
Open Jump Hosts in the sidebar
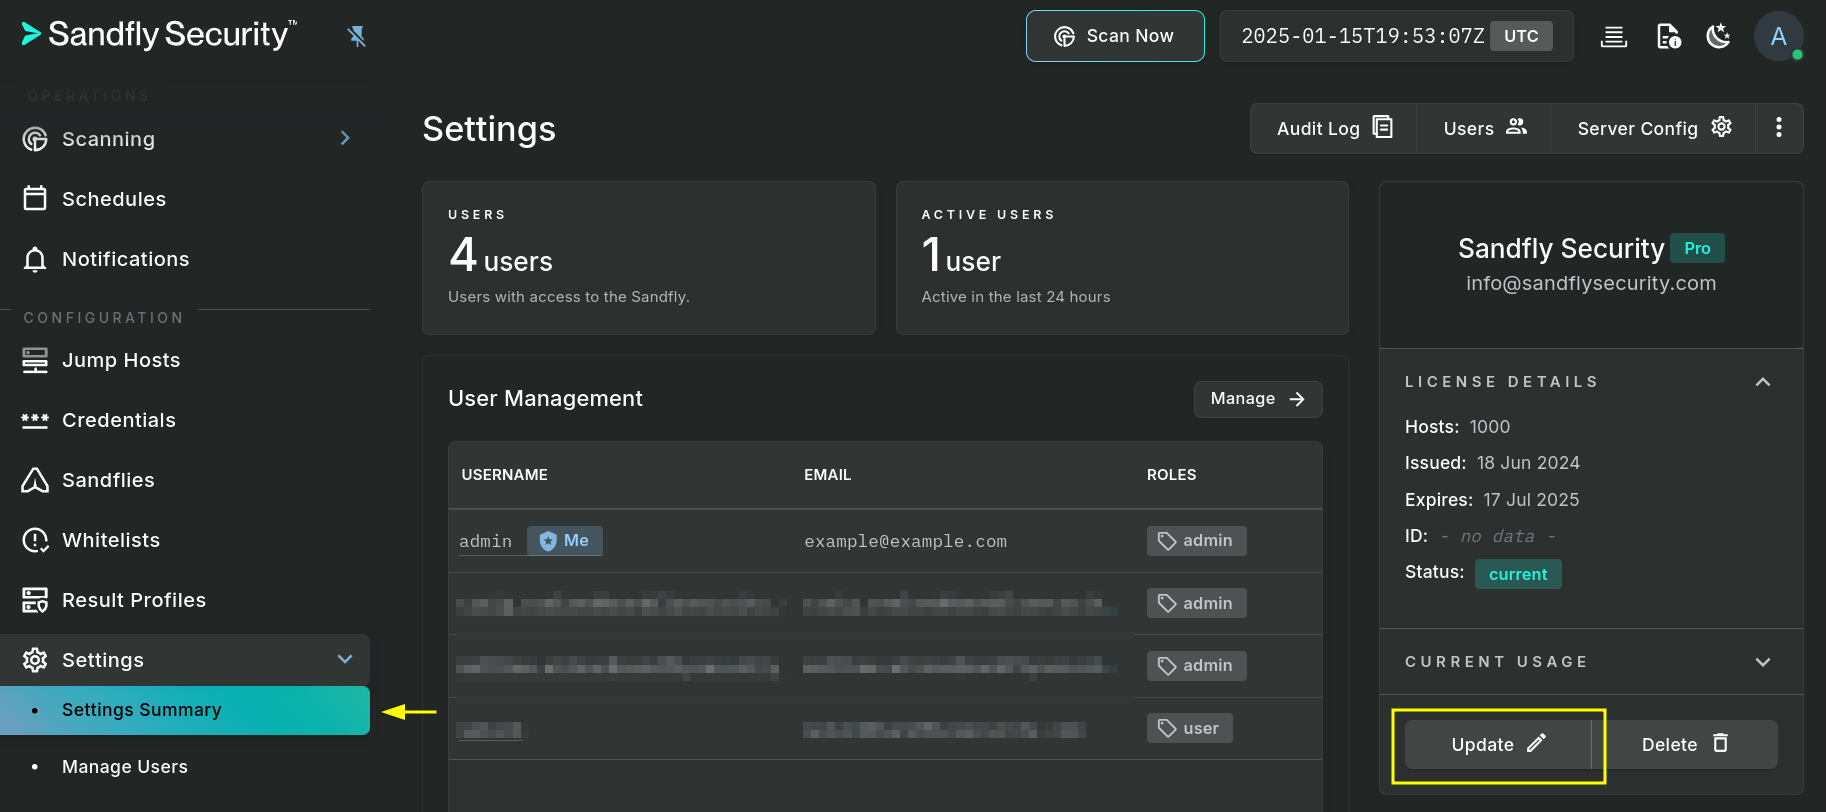(x=185, y=360)
